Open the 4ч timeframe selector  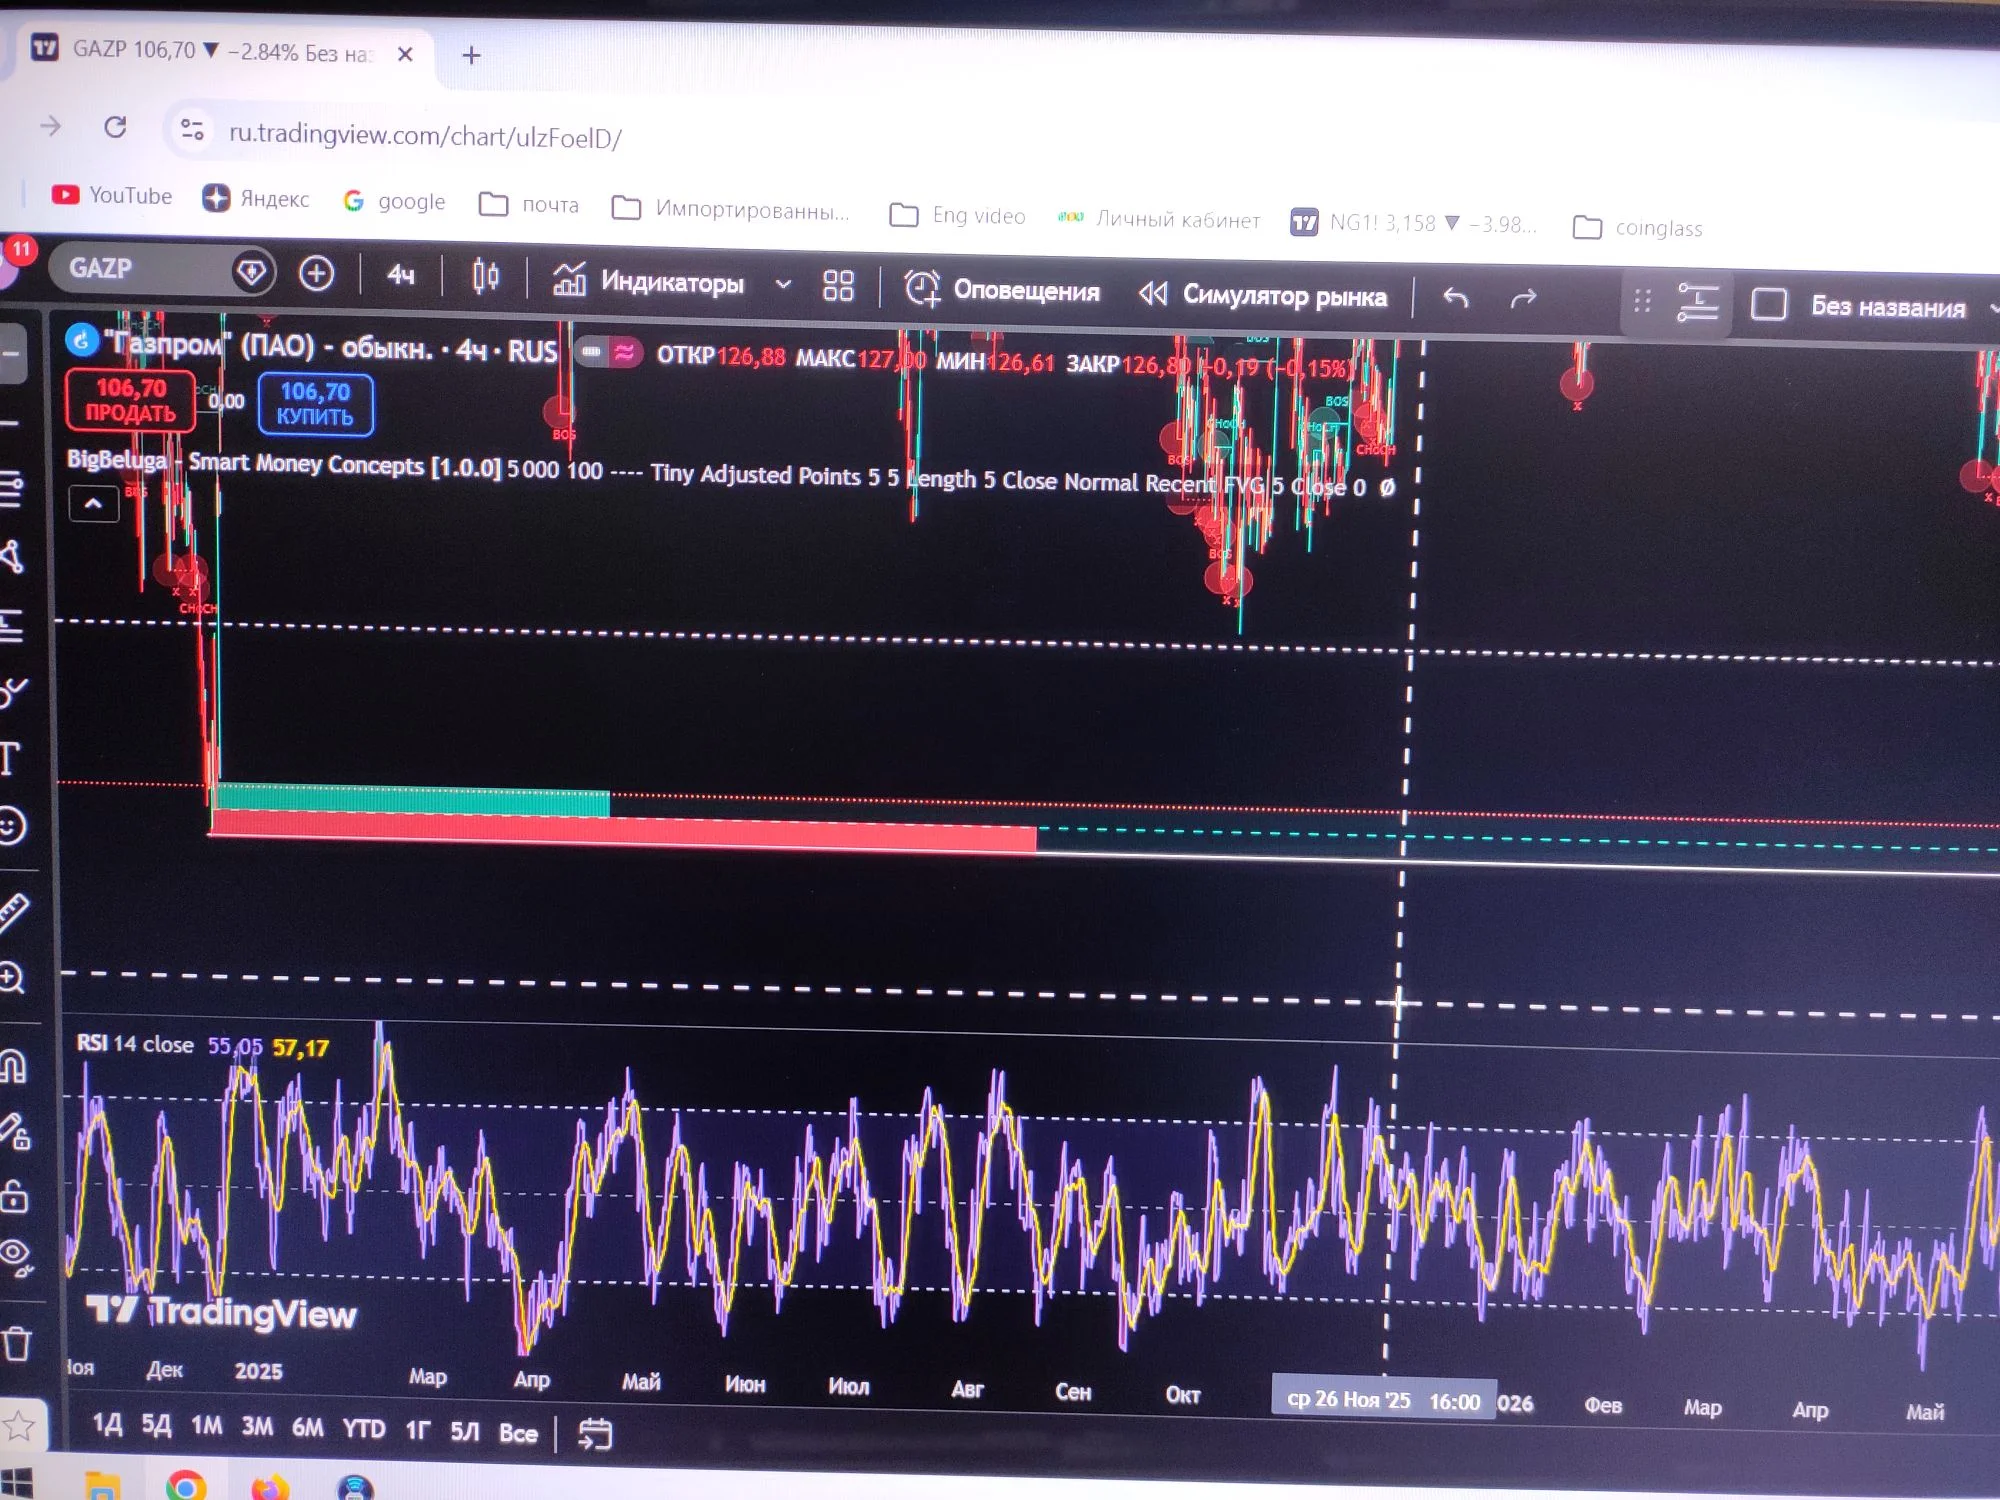(x=401, y=275)
